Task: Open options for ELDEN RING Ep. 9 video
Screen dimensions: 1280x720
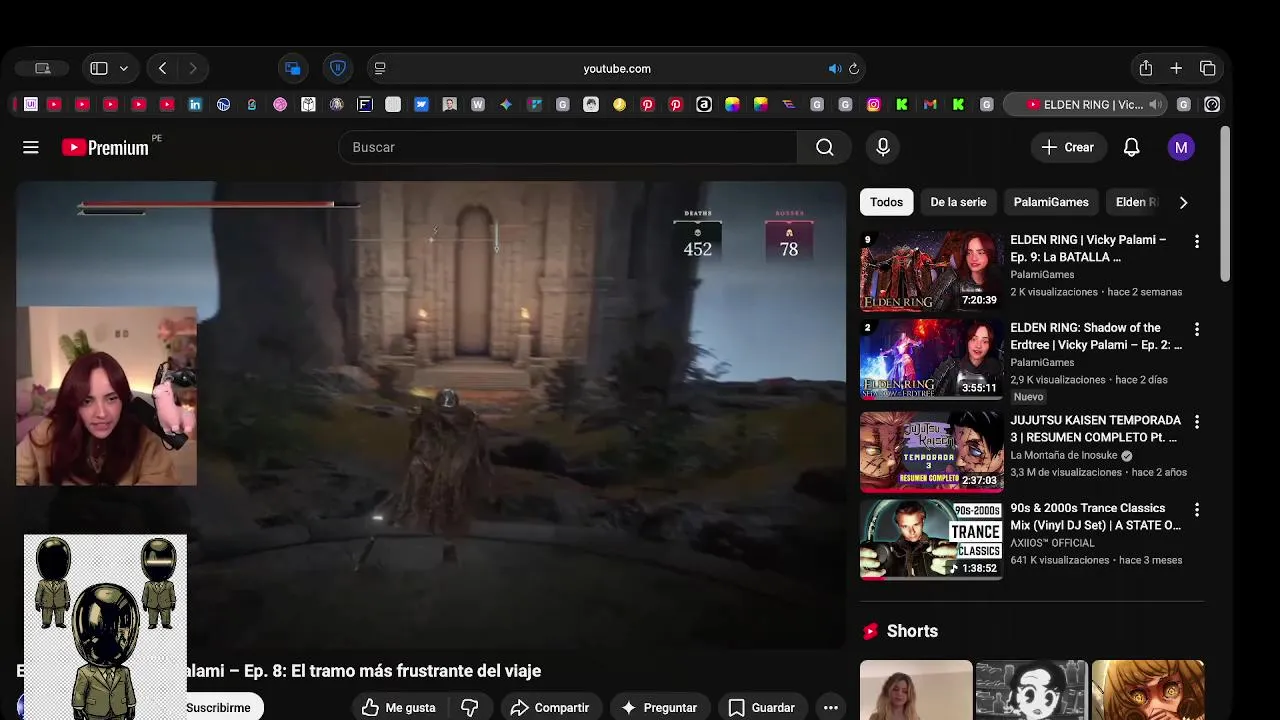Action: 1196,241
